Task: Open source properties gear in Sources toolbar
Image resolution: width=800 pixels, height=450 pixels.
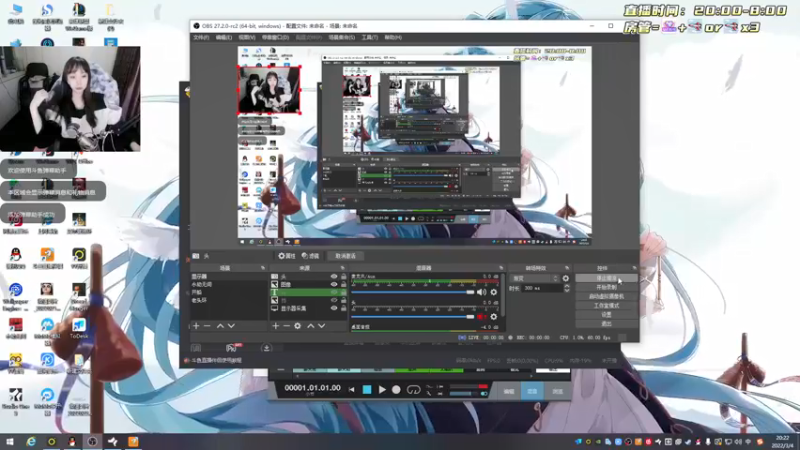Action: (297, 326)
